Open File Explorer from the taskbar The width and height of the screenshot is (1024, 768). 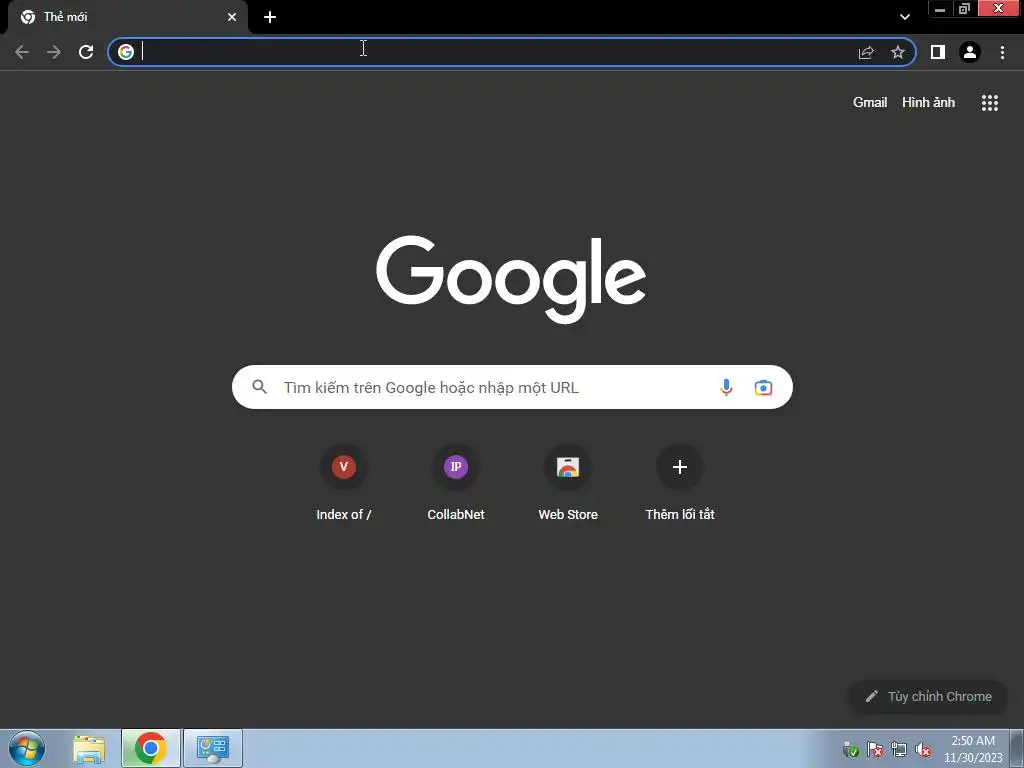[89, 749]
